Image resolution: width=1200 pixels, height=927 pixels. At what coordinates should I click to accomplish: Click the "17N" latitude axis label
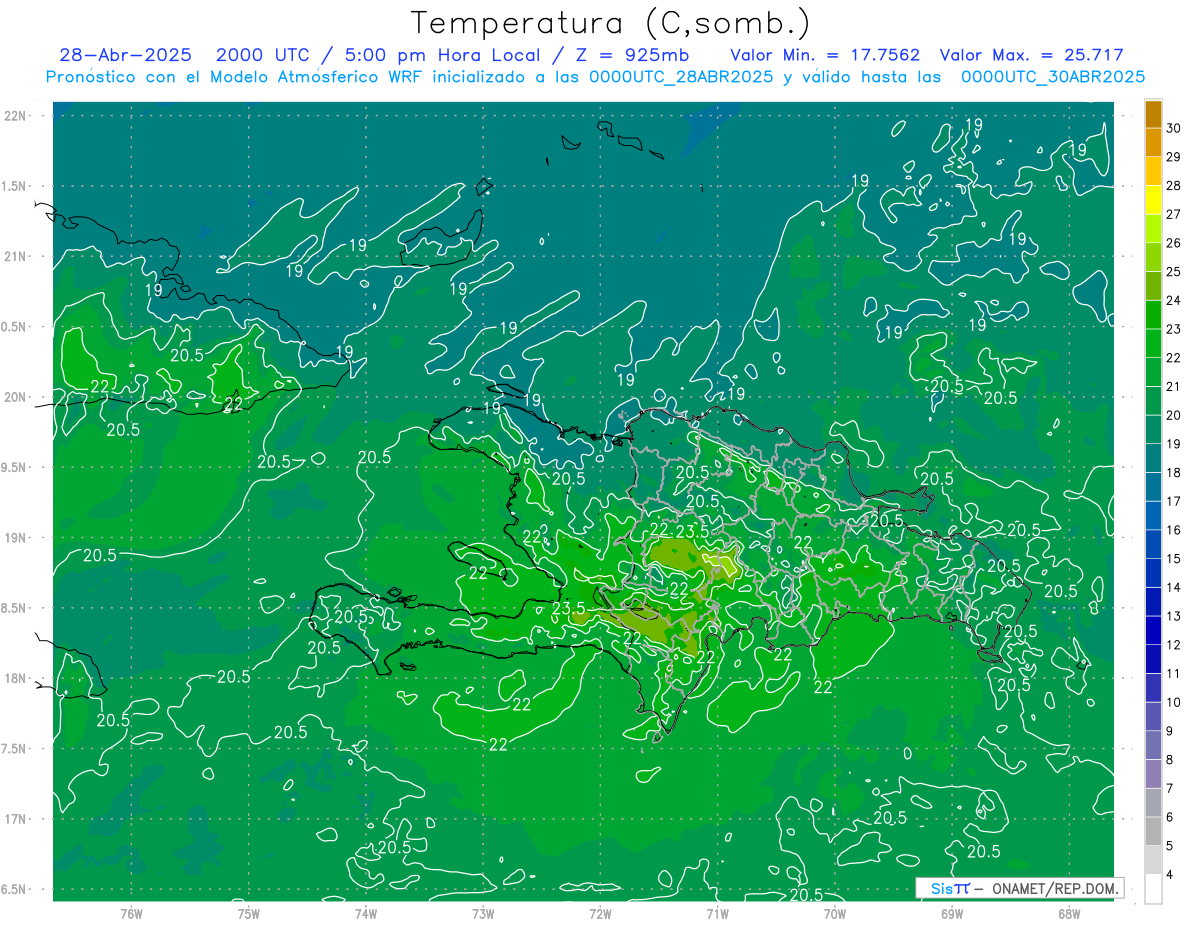click(17, 819)
